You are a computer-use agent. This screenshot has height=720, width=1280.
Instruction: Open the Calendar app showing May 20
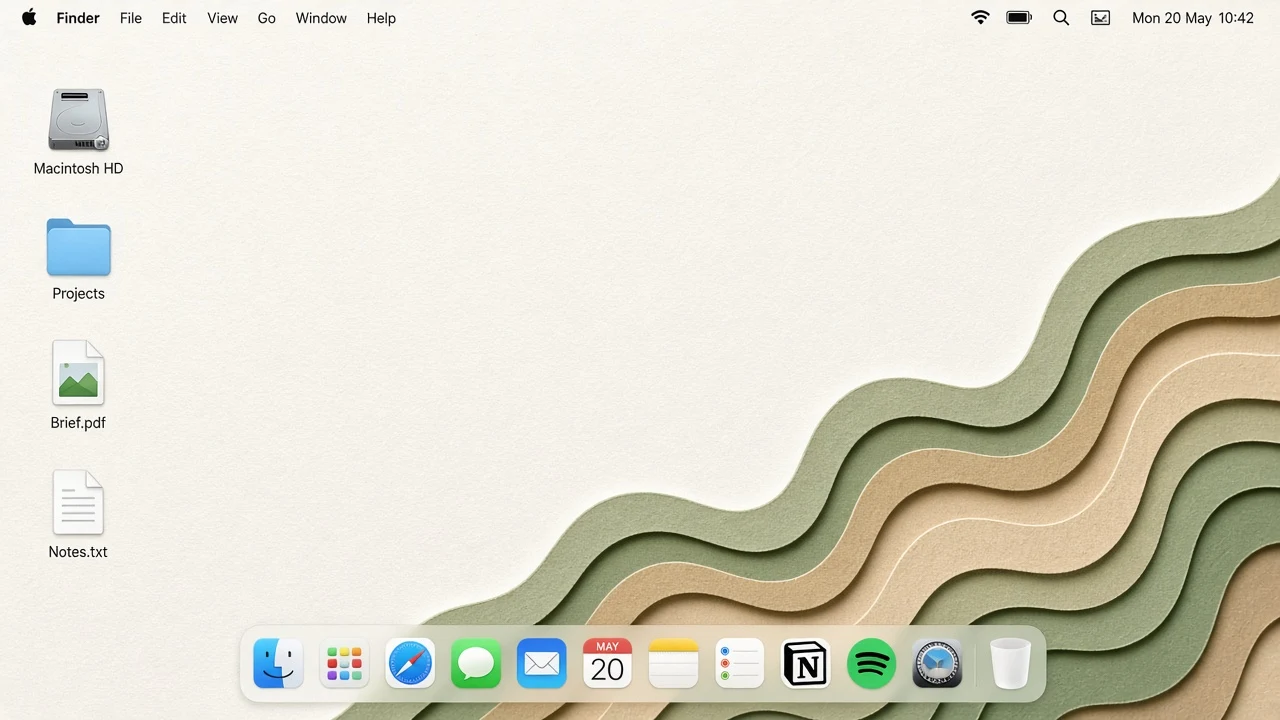(x=608, y=663)
